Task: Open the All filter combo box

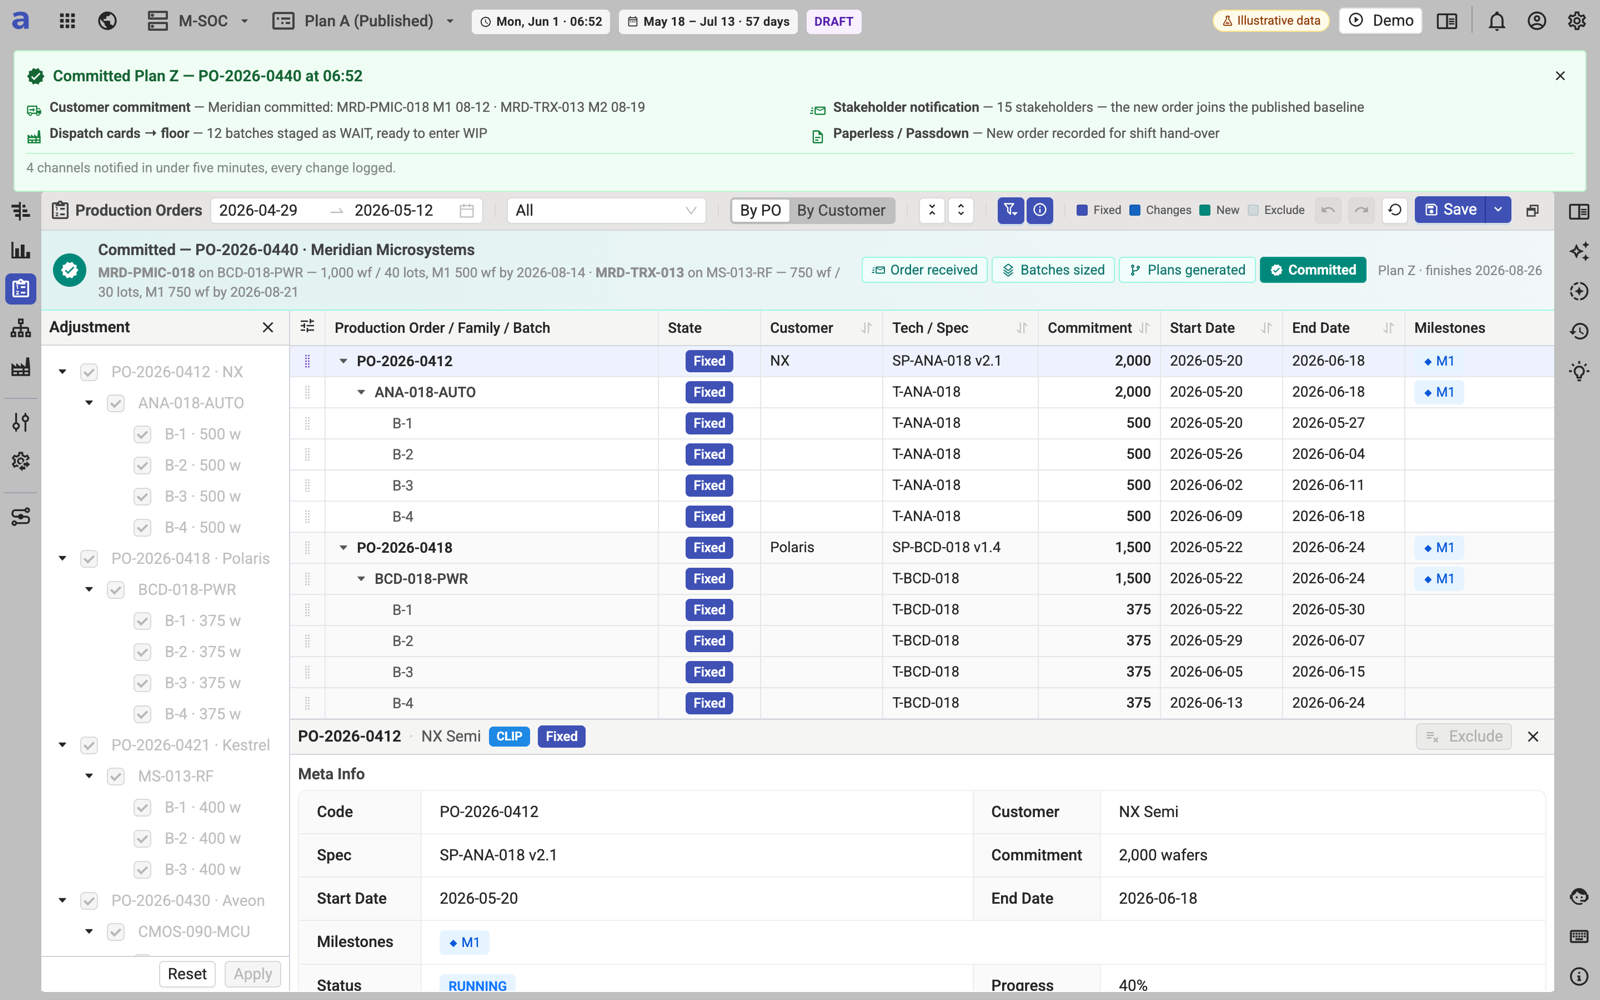Action: (x=606, y=210)
